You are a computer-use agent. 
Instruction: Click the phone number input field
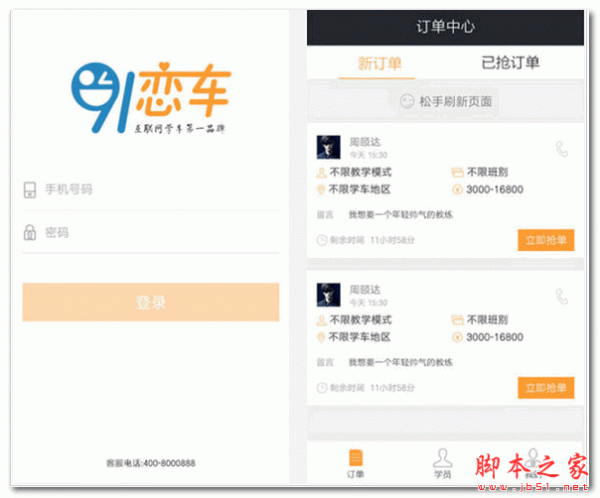pos(151,189)
